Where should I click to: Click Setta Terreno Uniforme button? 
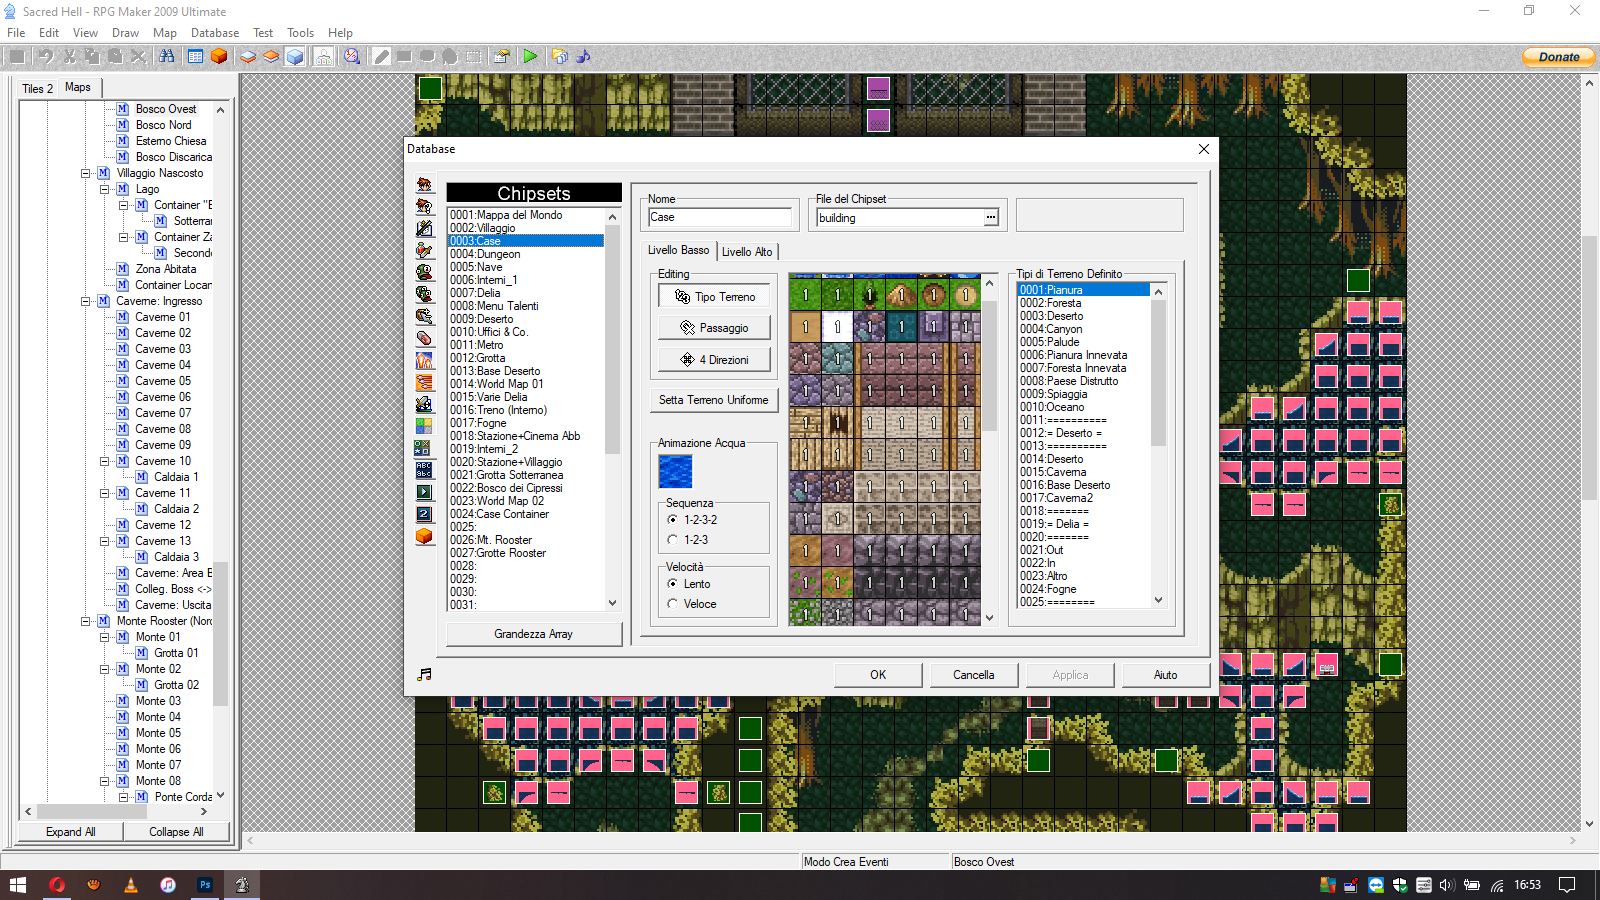[714, 400]
